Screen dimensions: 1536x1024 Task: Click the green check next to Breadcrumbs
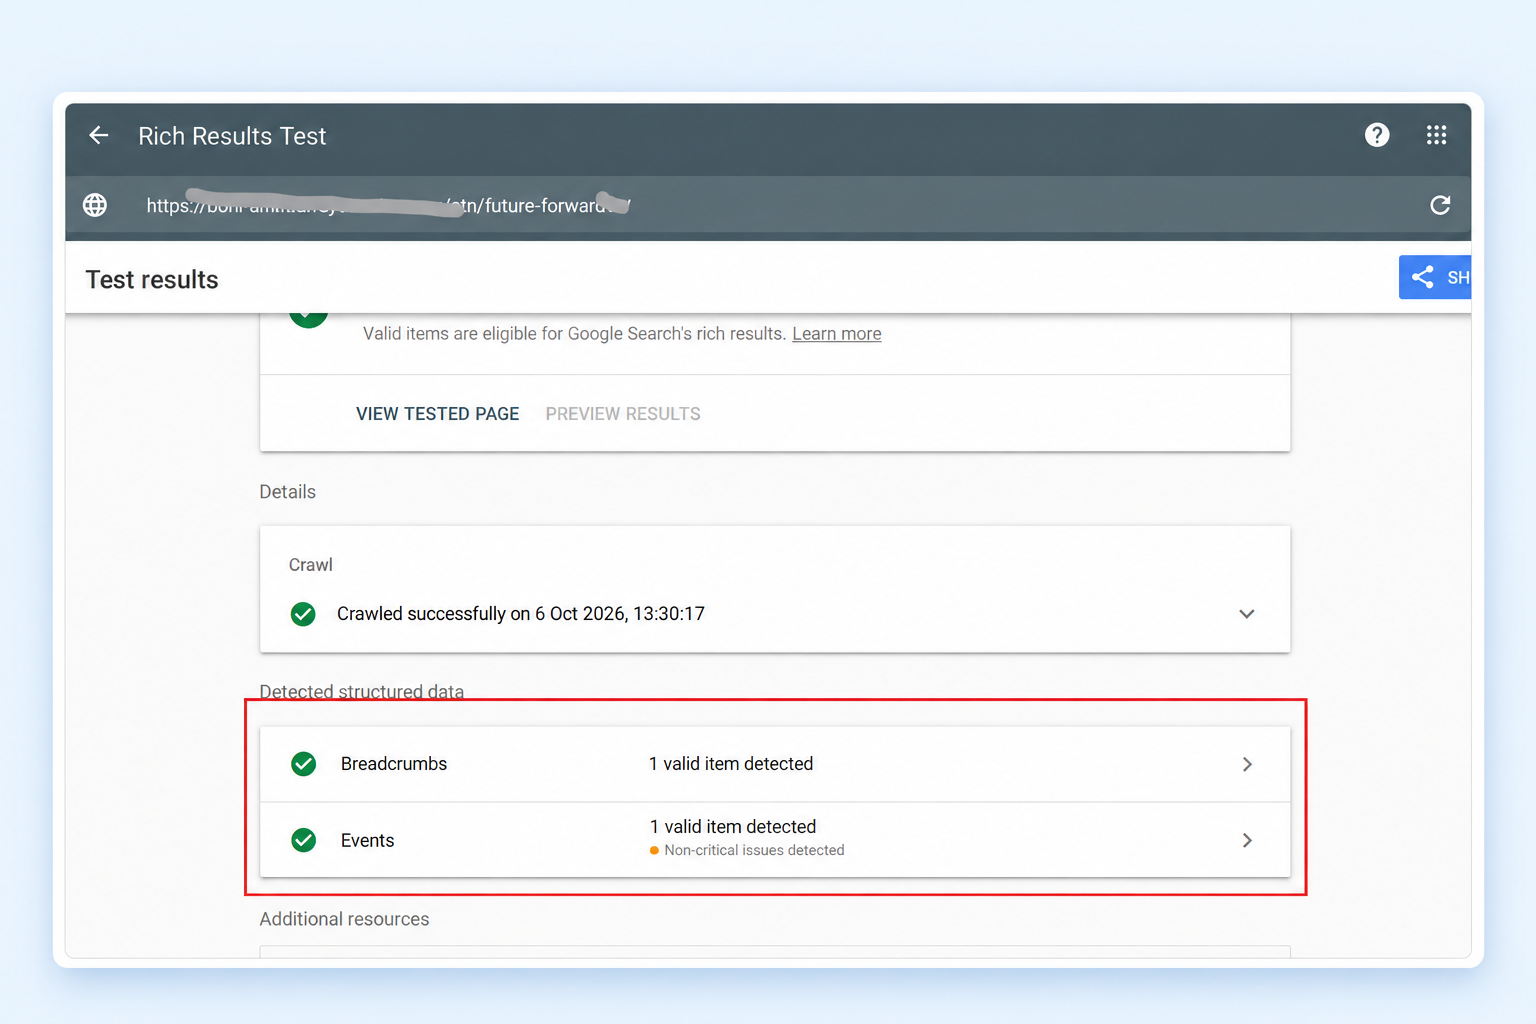click(x=303, y=764)
